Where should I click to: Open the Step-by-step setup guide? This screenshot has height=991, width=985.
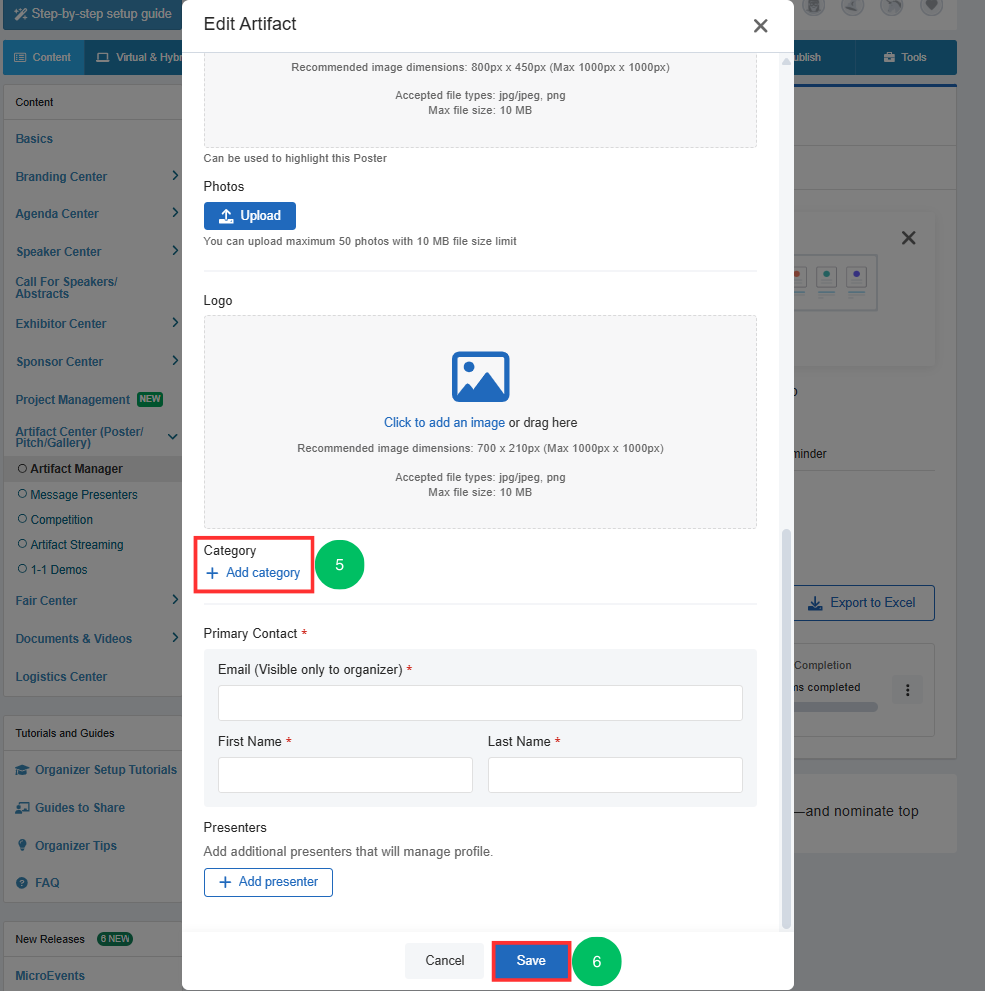93,14
